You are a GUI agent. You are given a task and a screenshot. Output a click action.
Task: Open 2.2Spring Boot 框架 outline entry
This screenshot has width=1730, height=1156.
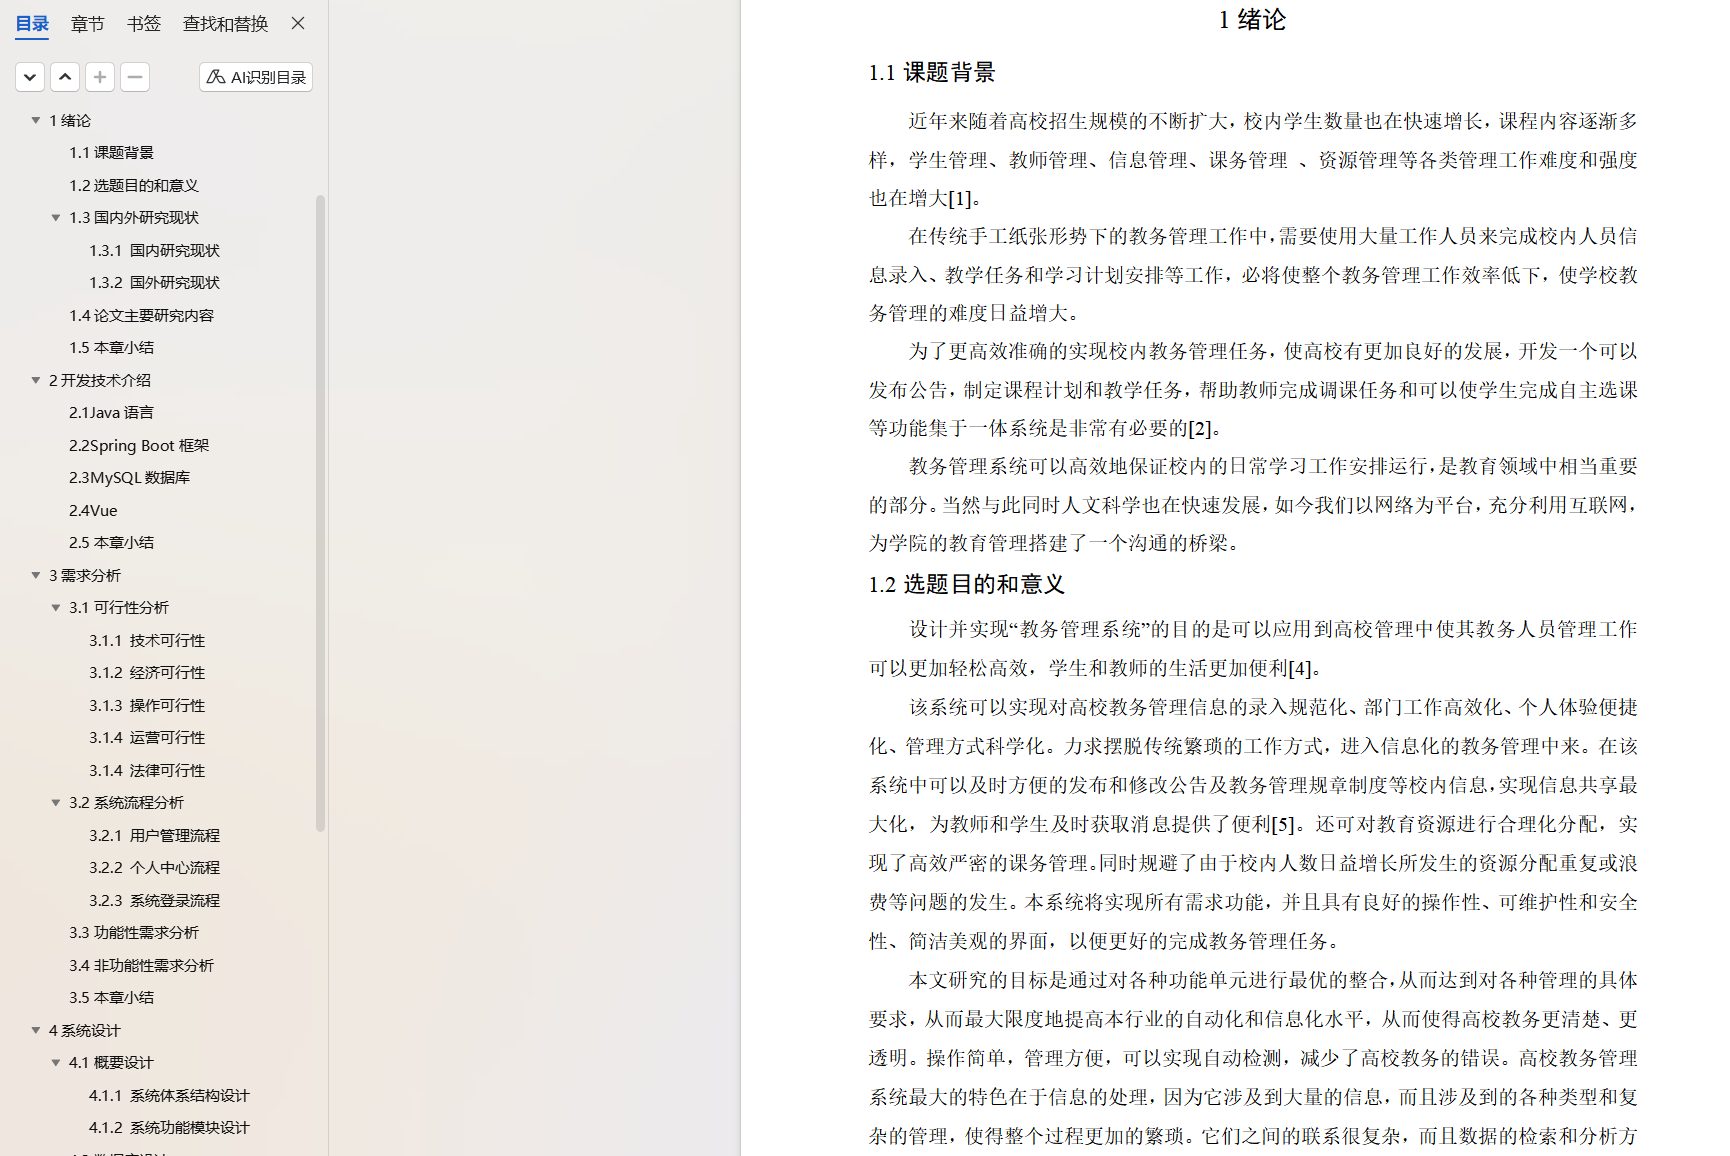(x=139, y=445)
